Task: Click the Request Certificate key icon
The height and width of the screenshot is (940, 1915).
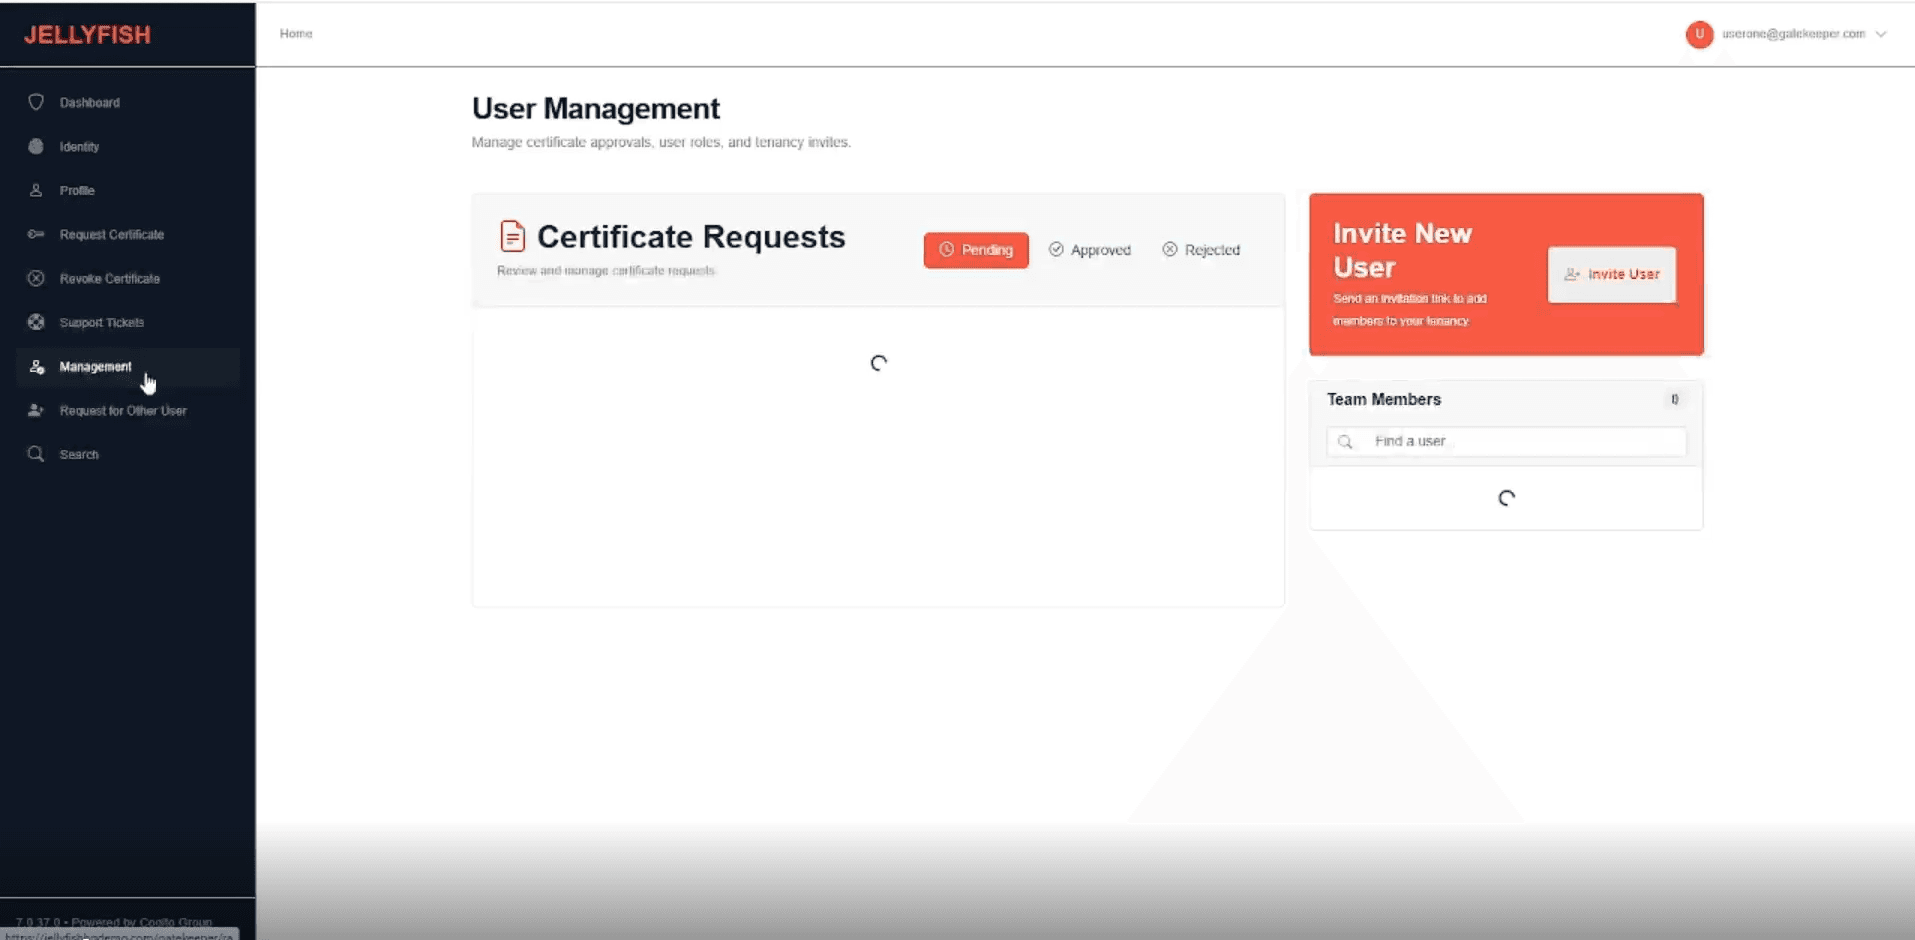Action: [x=36, y=234]
